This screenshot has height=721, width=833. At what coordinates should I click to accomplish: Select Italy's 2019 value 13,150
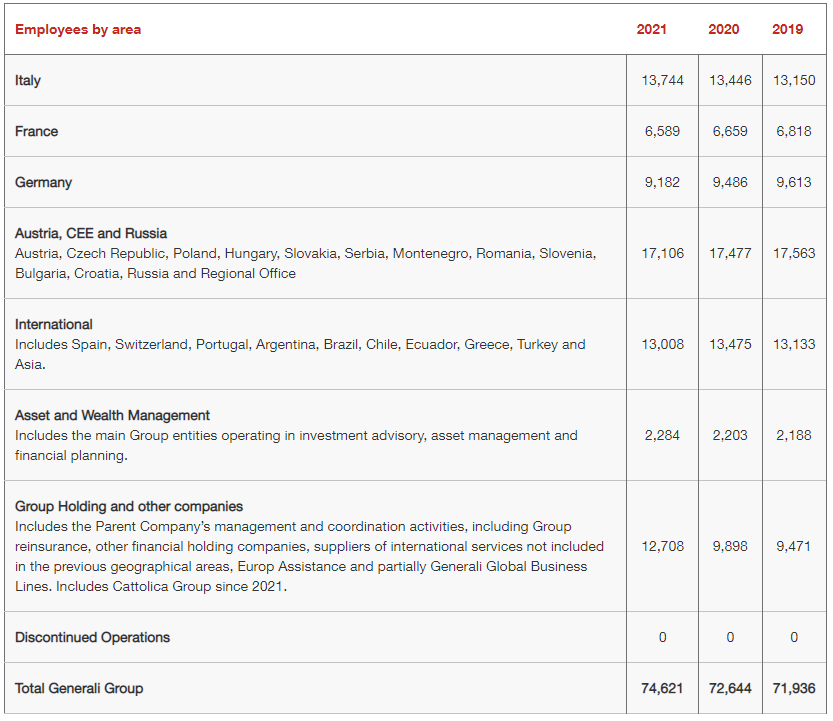pyautogui.click(x=794, y=80)
